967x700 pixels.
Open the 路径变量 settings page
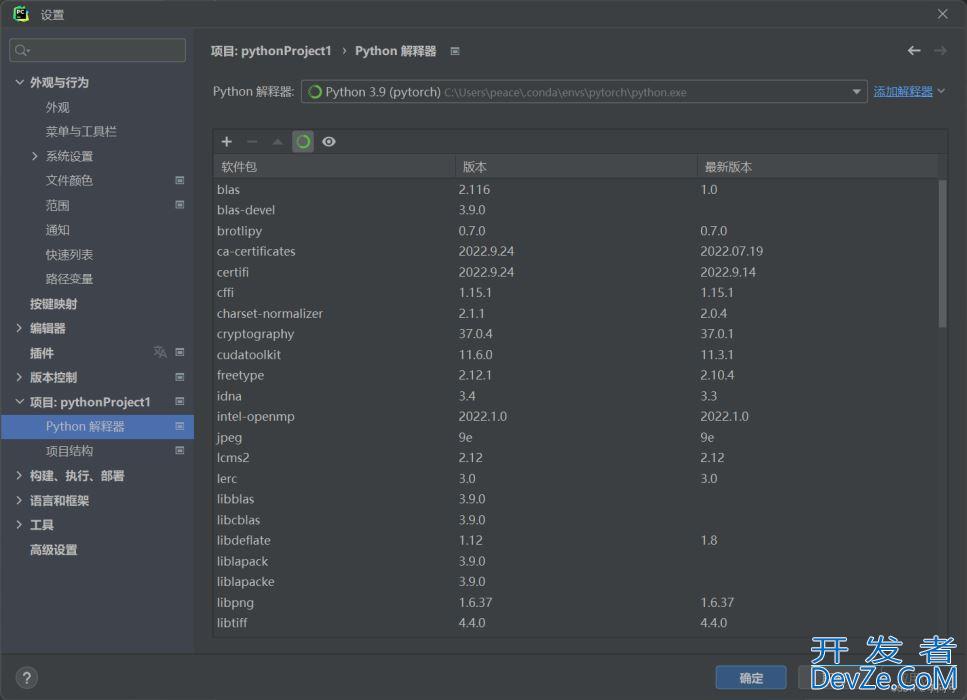(69, 279)
